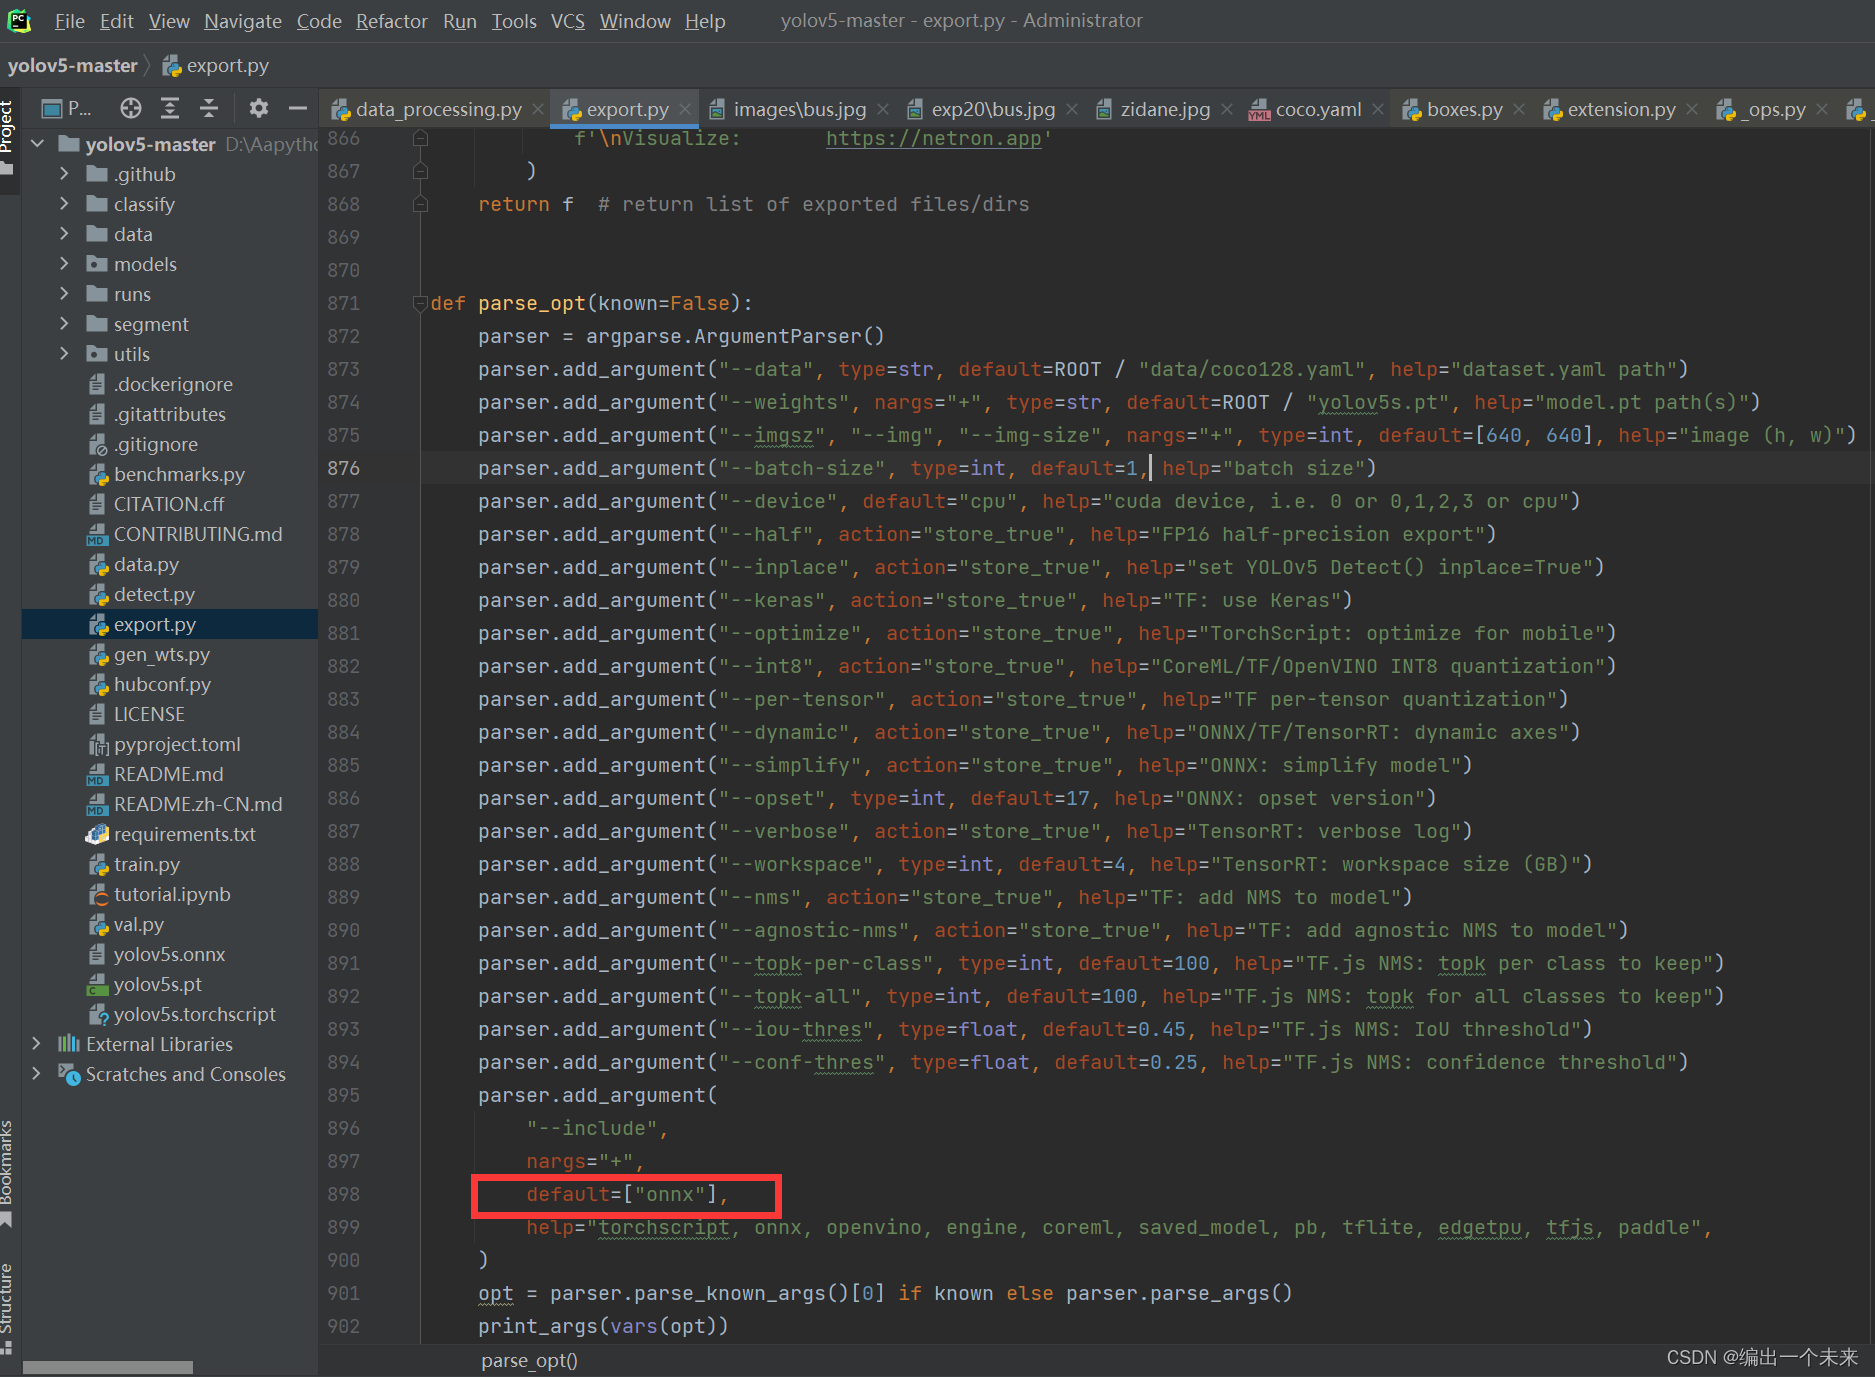The height and width of the screenshot is (1377, 1875).
Task: Expand the classify folder in the project tree
Action: 64,203
